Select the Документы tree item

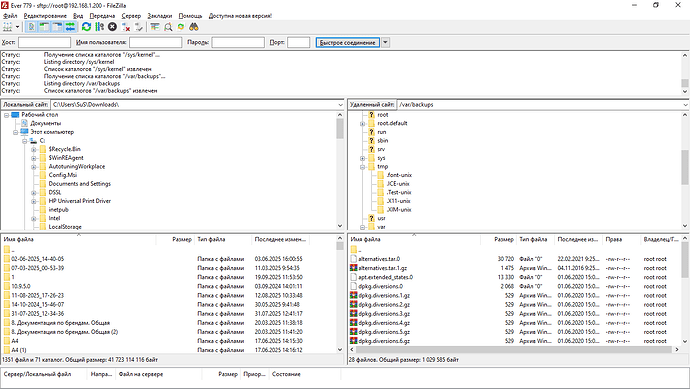[45, 123]
